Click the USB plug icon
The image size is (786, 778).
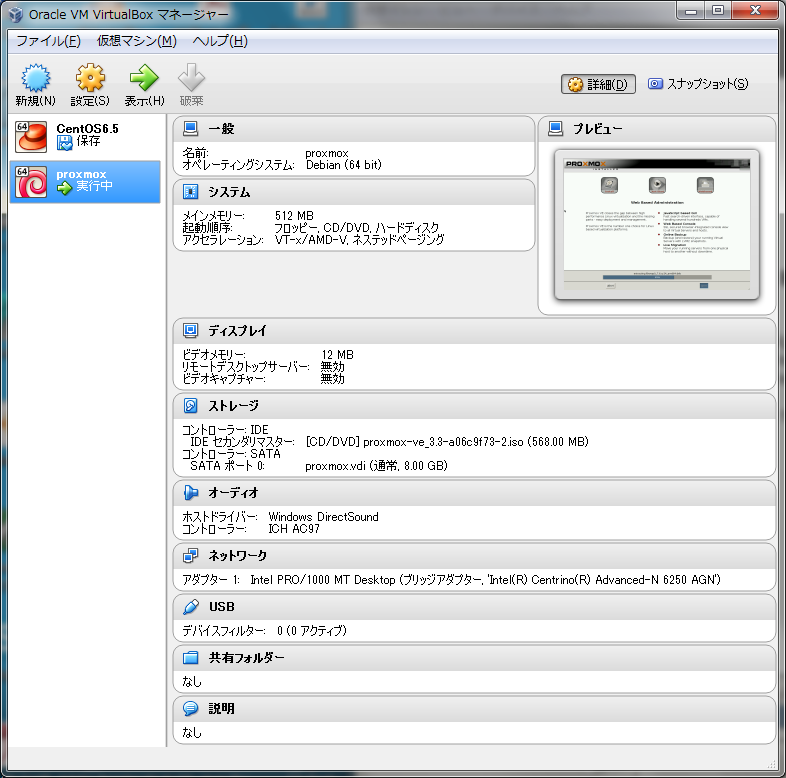(x=190, y=607)
